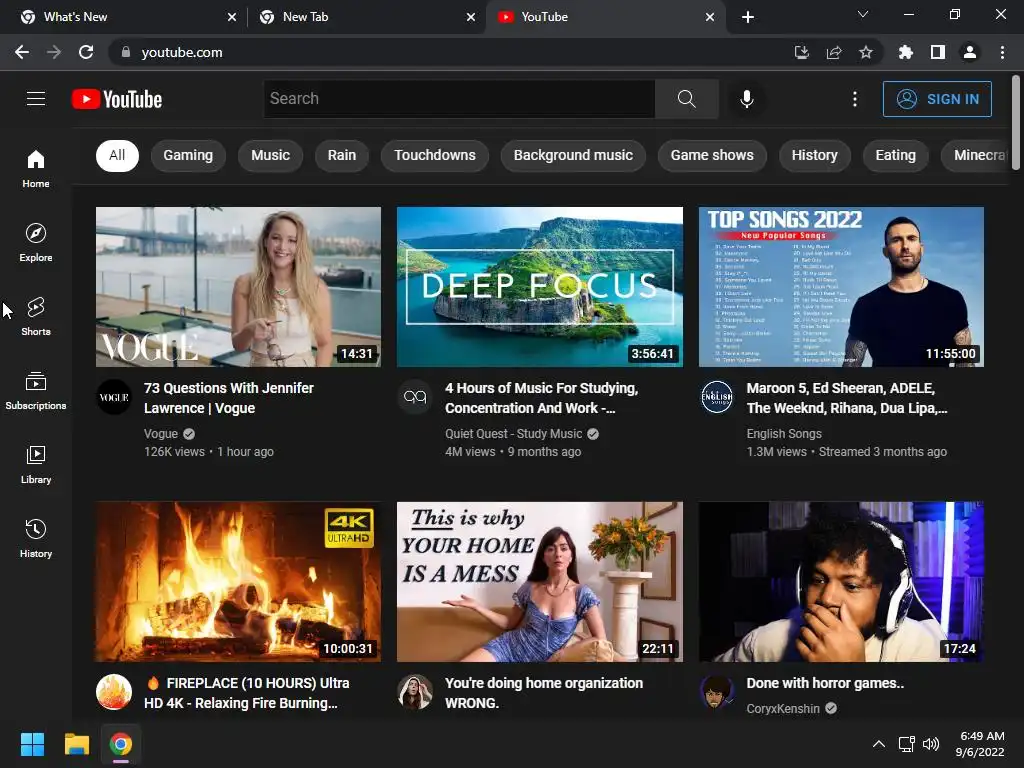
Task: Open File Explorer from taskbar
Action: pyautogui.click(x=76, y=744)
